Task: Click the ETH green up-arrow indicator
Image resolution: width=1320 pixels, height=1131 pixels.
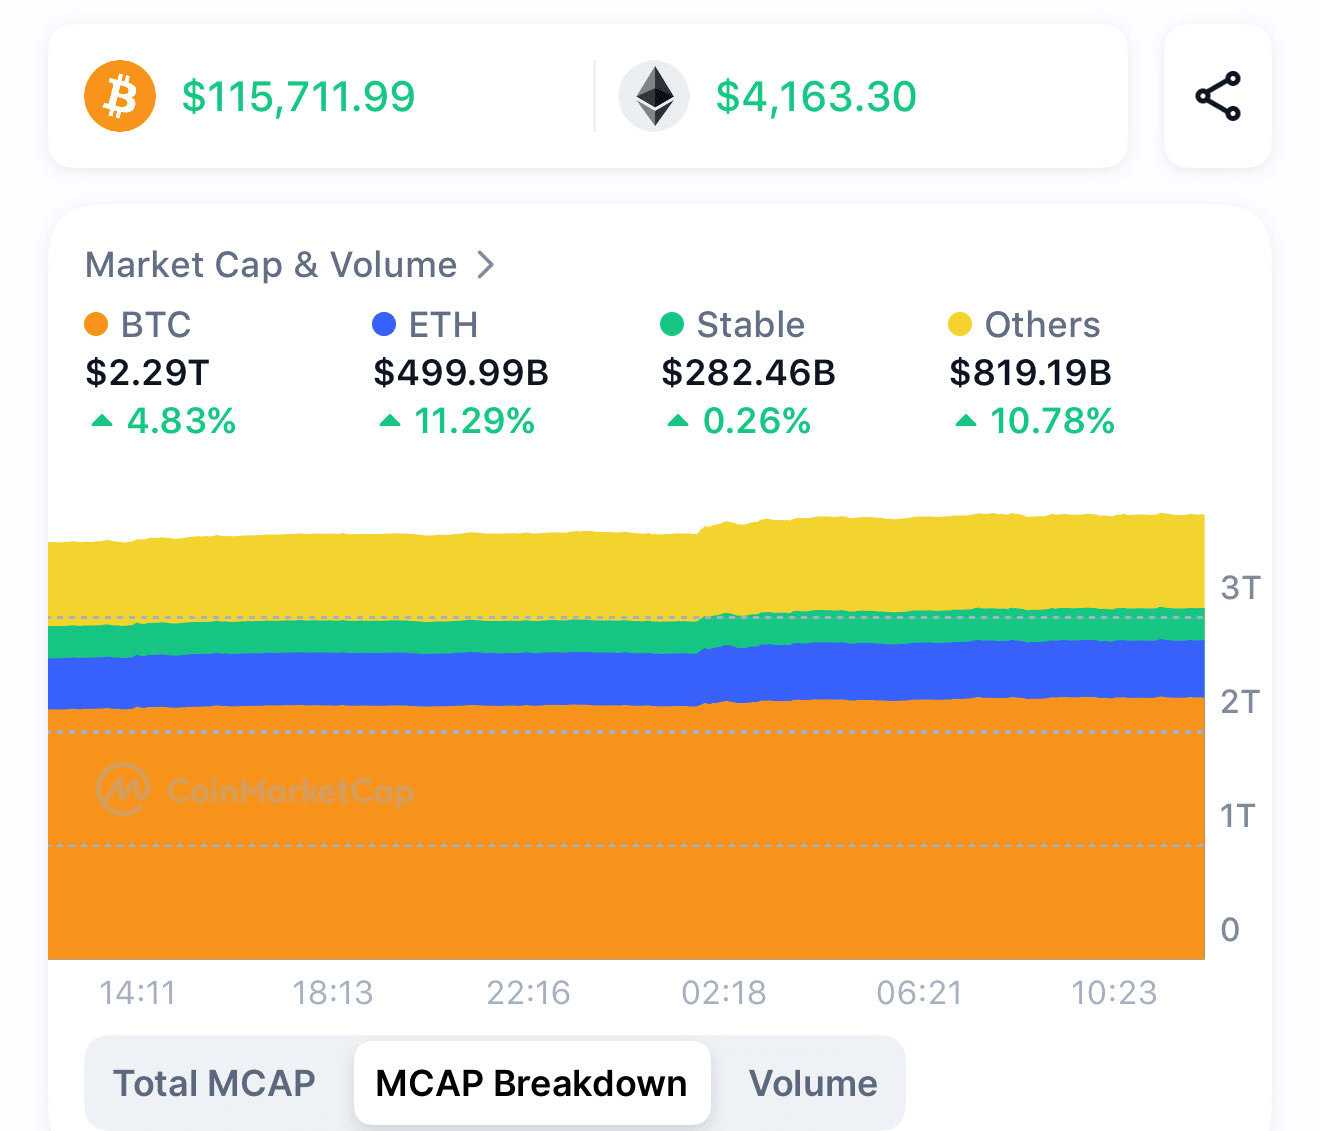Action: point(390,421)
